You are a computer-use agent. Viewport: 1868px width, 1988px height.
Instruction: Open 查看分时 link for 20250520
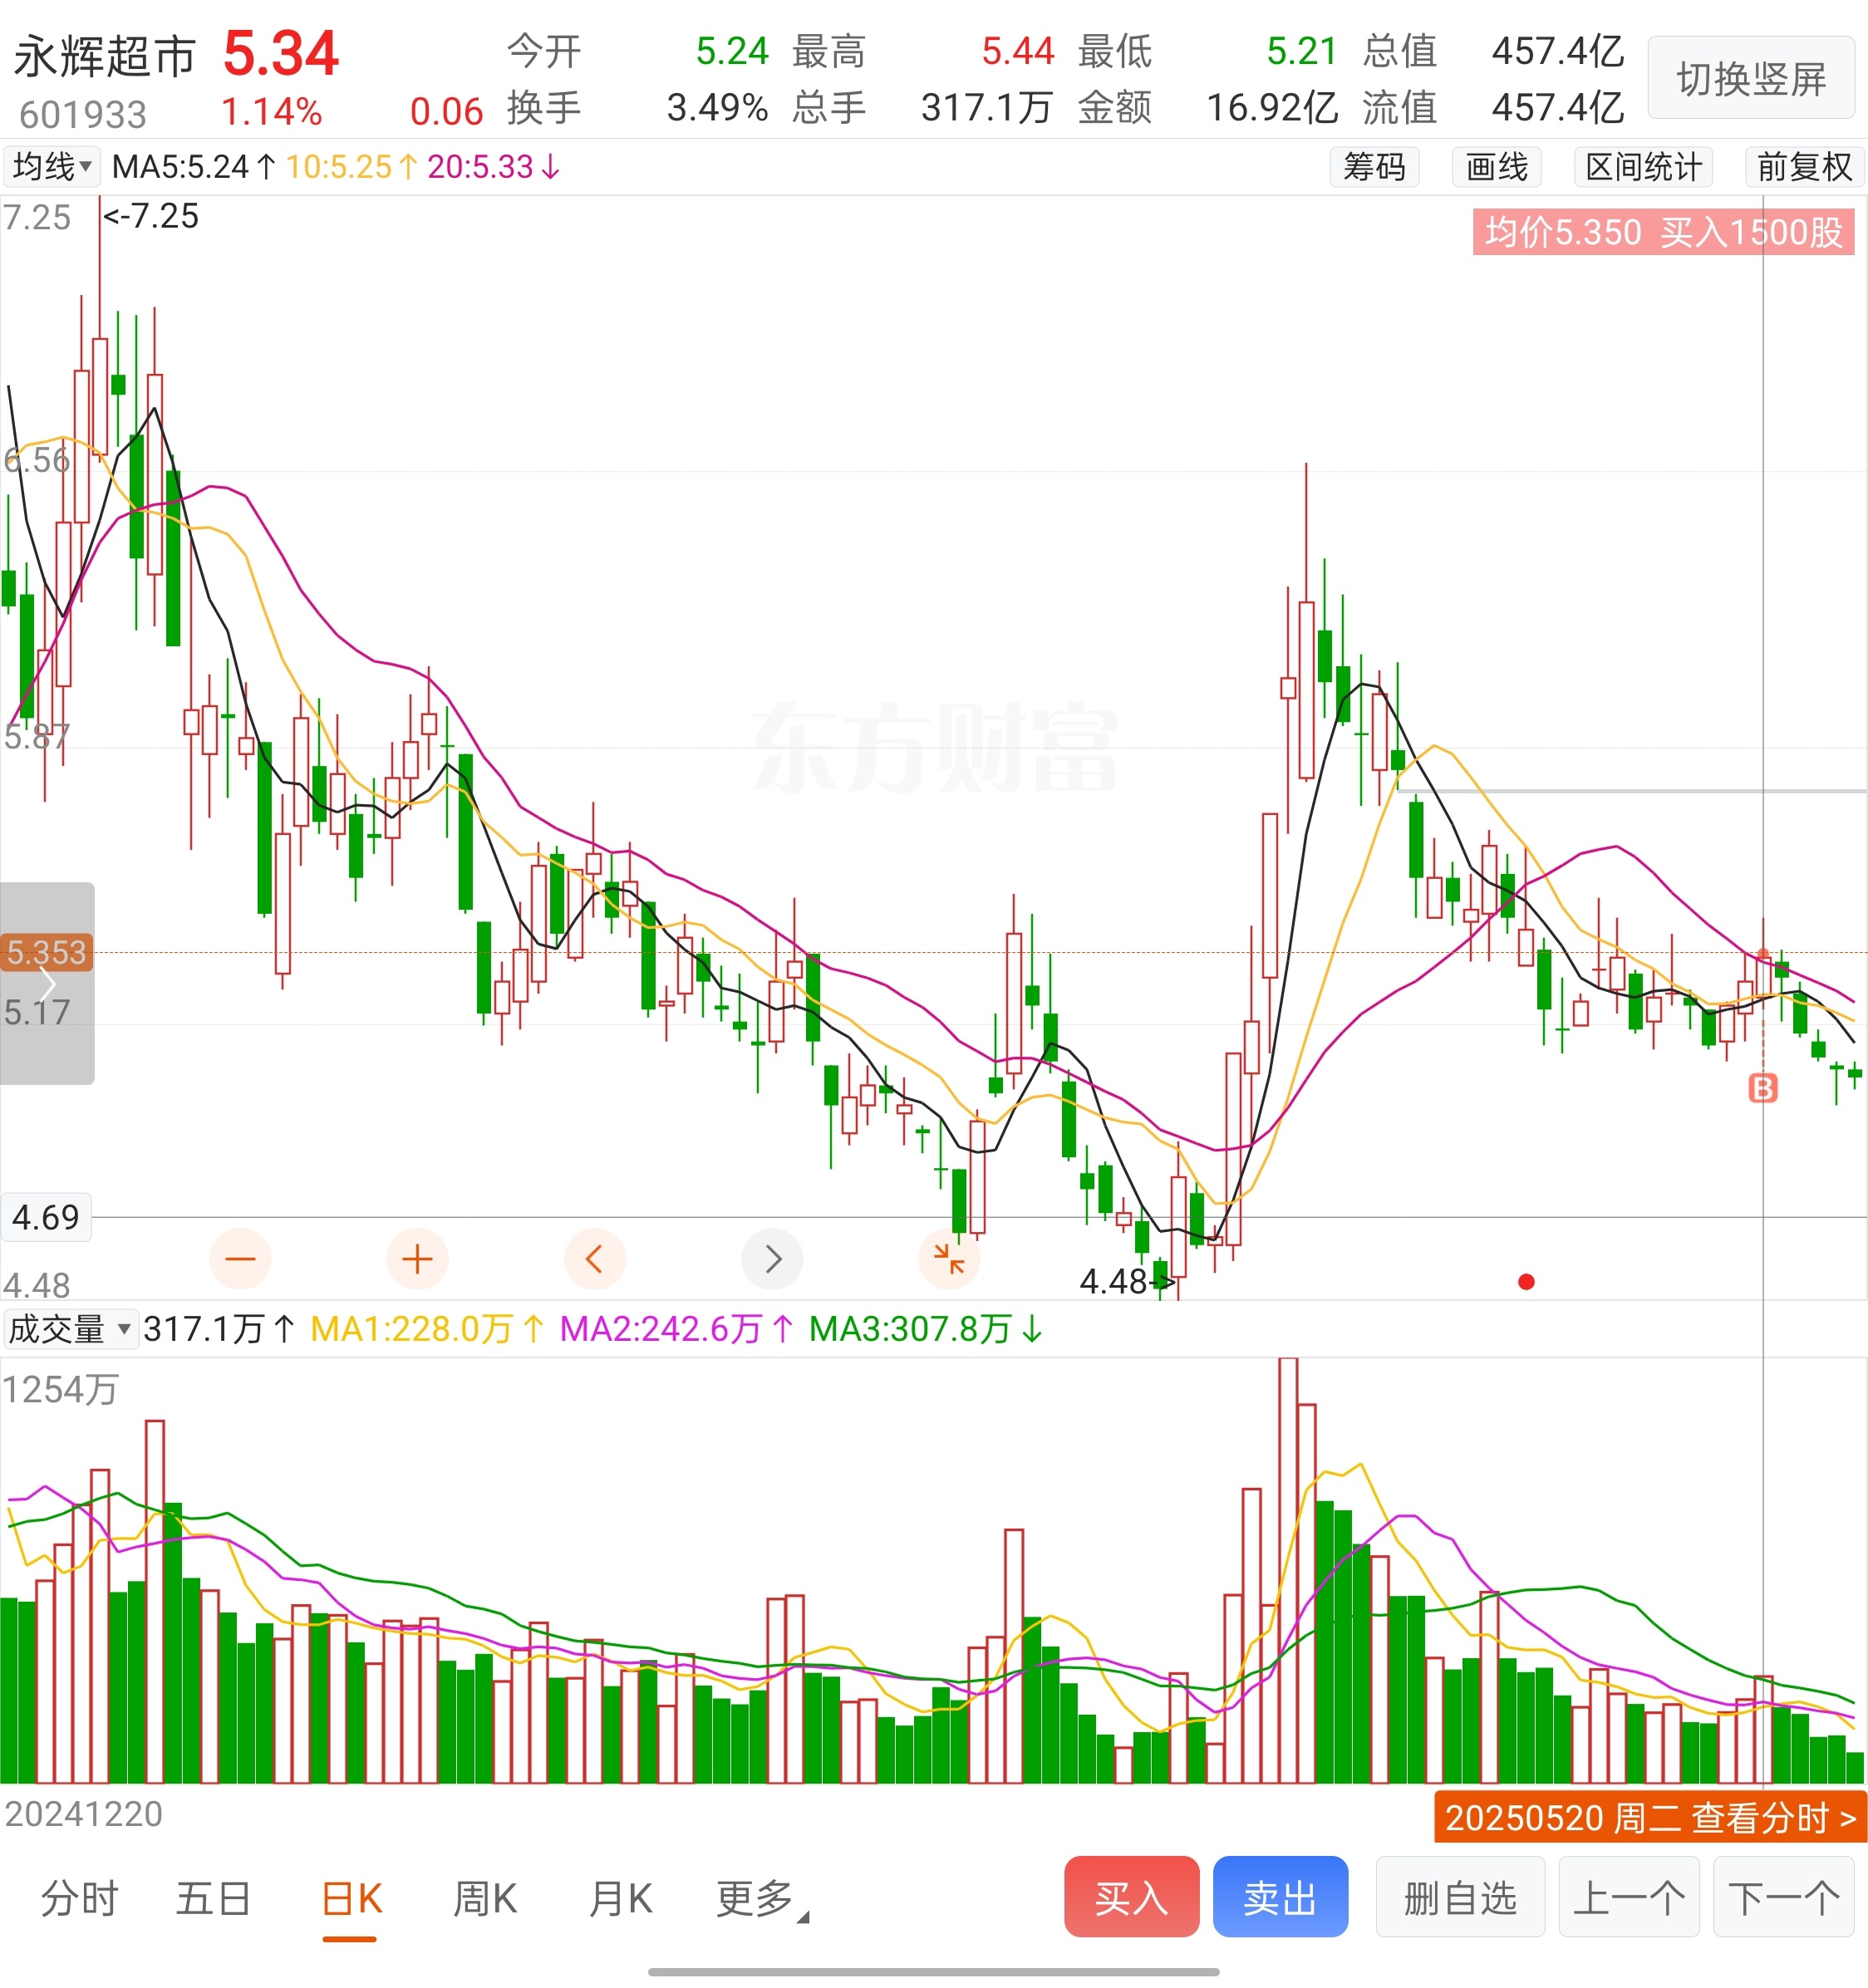(x=1650, y=1817)
